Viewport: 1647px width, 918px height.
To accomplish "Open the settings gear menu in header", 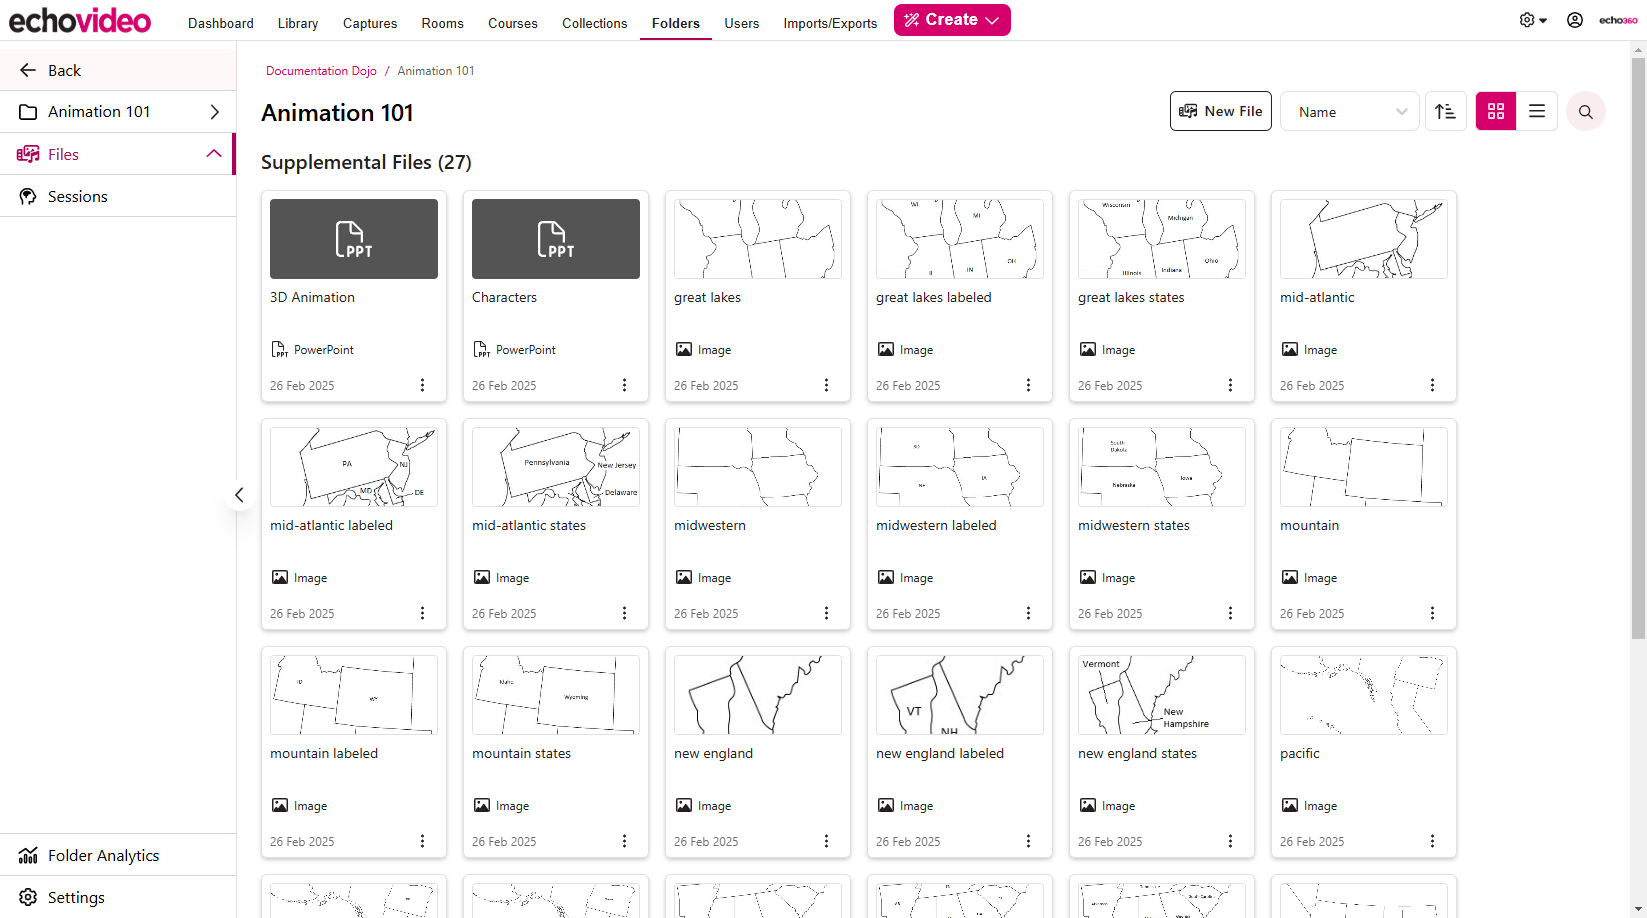I will click(1532, 20).
